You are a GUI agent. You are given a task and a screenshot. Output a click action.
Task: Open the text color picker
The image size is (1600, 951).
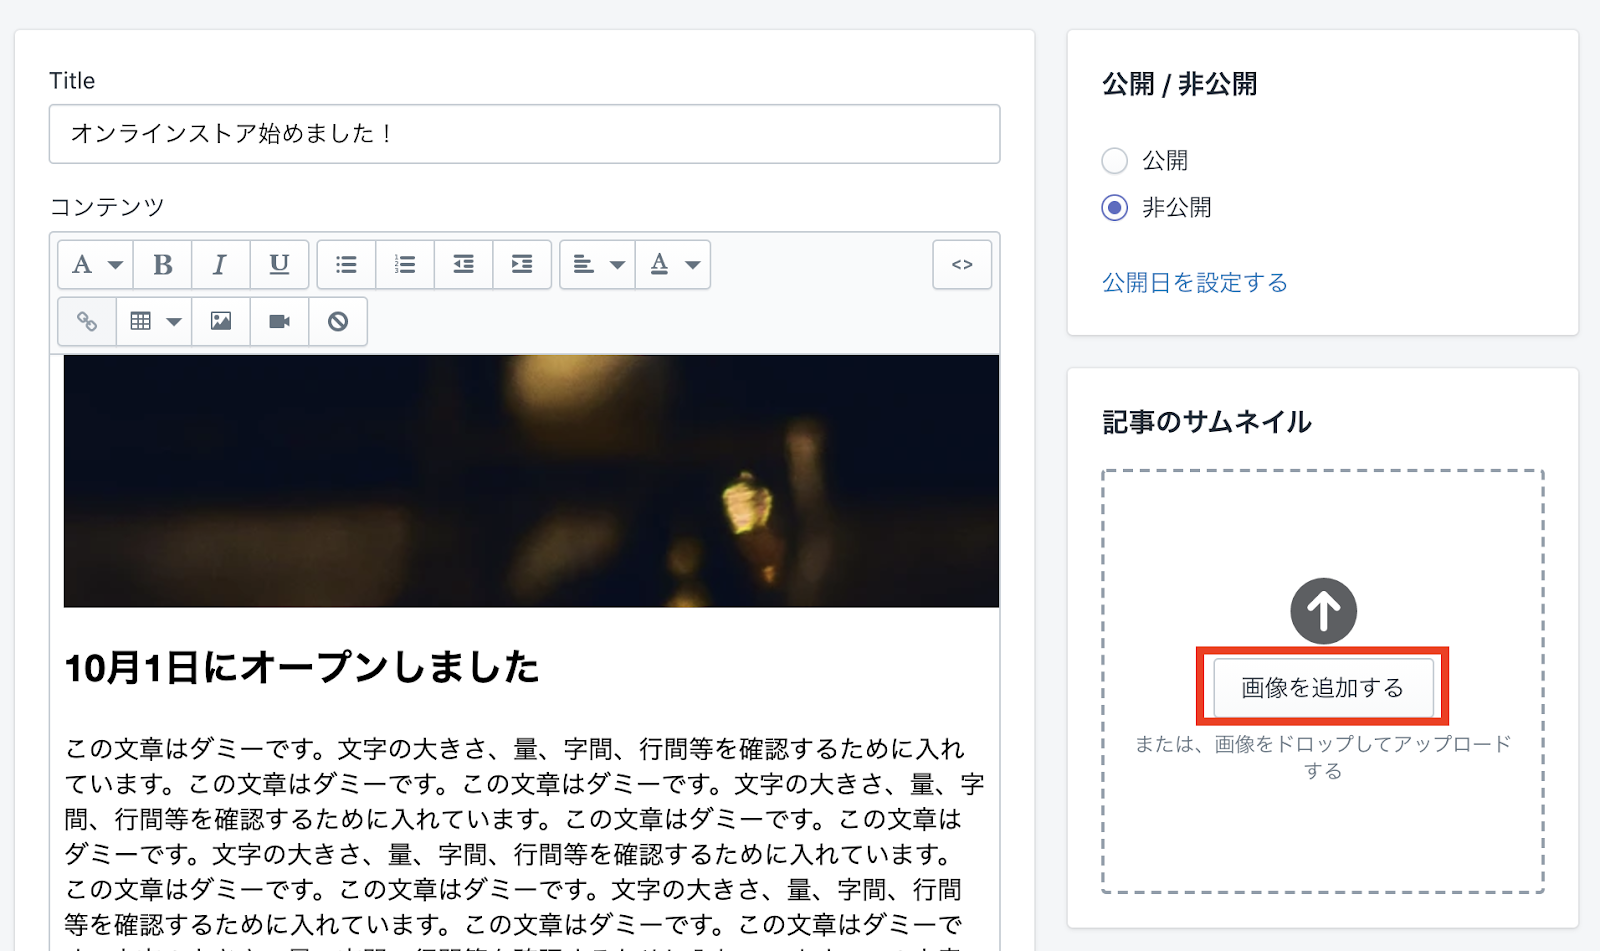(x=674, y=265)
